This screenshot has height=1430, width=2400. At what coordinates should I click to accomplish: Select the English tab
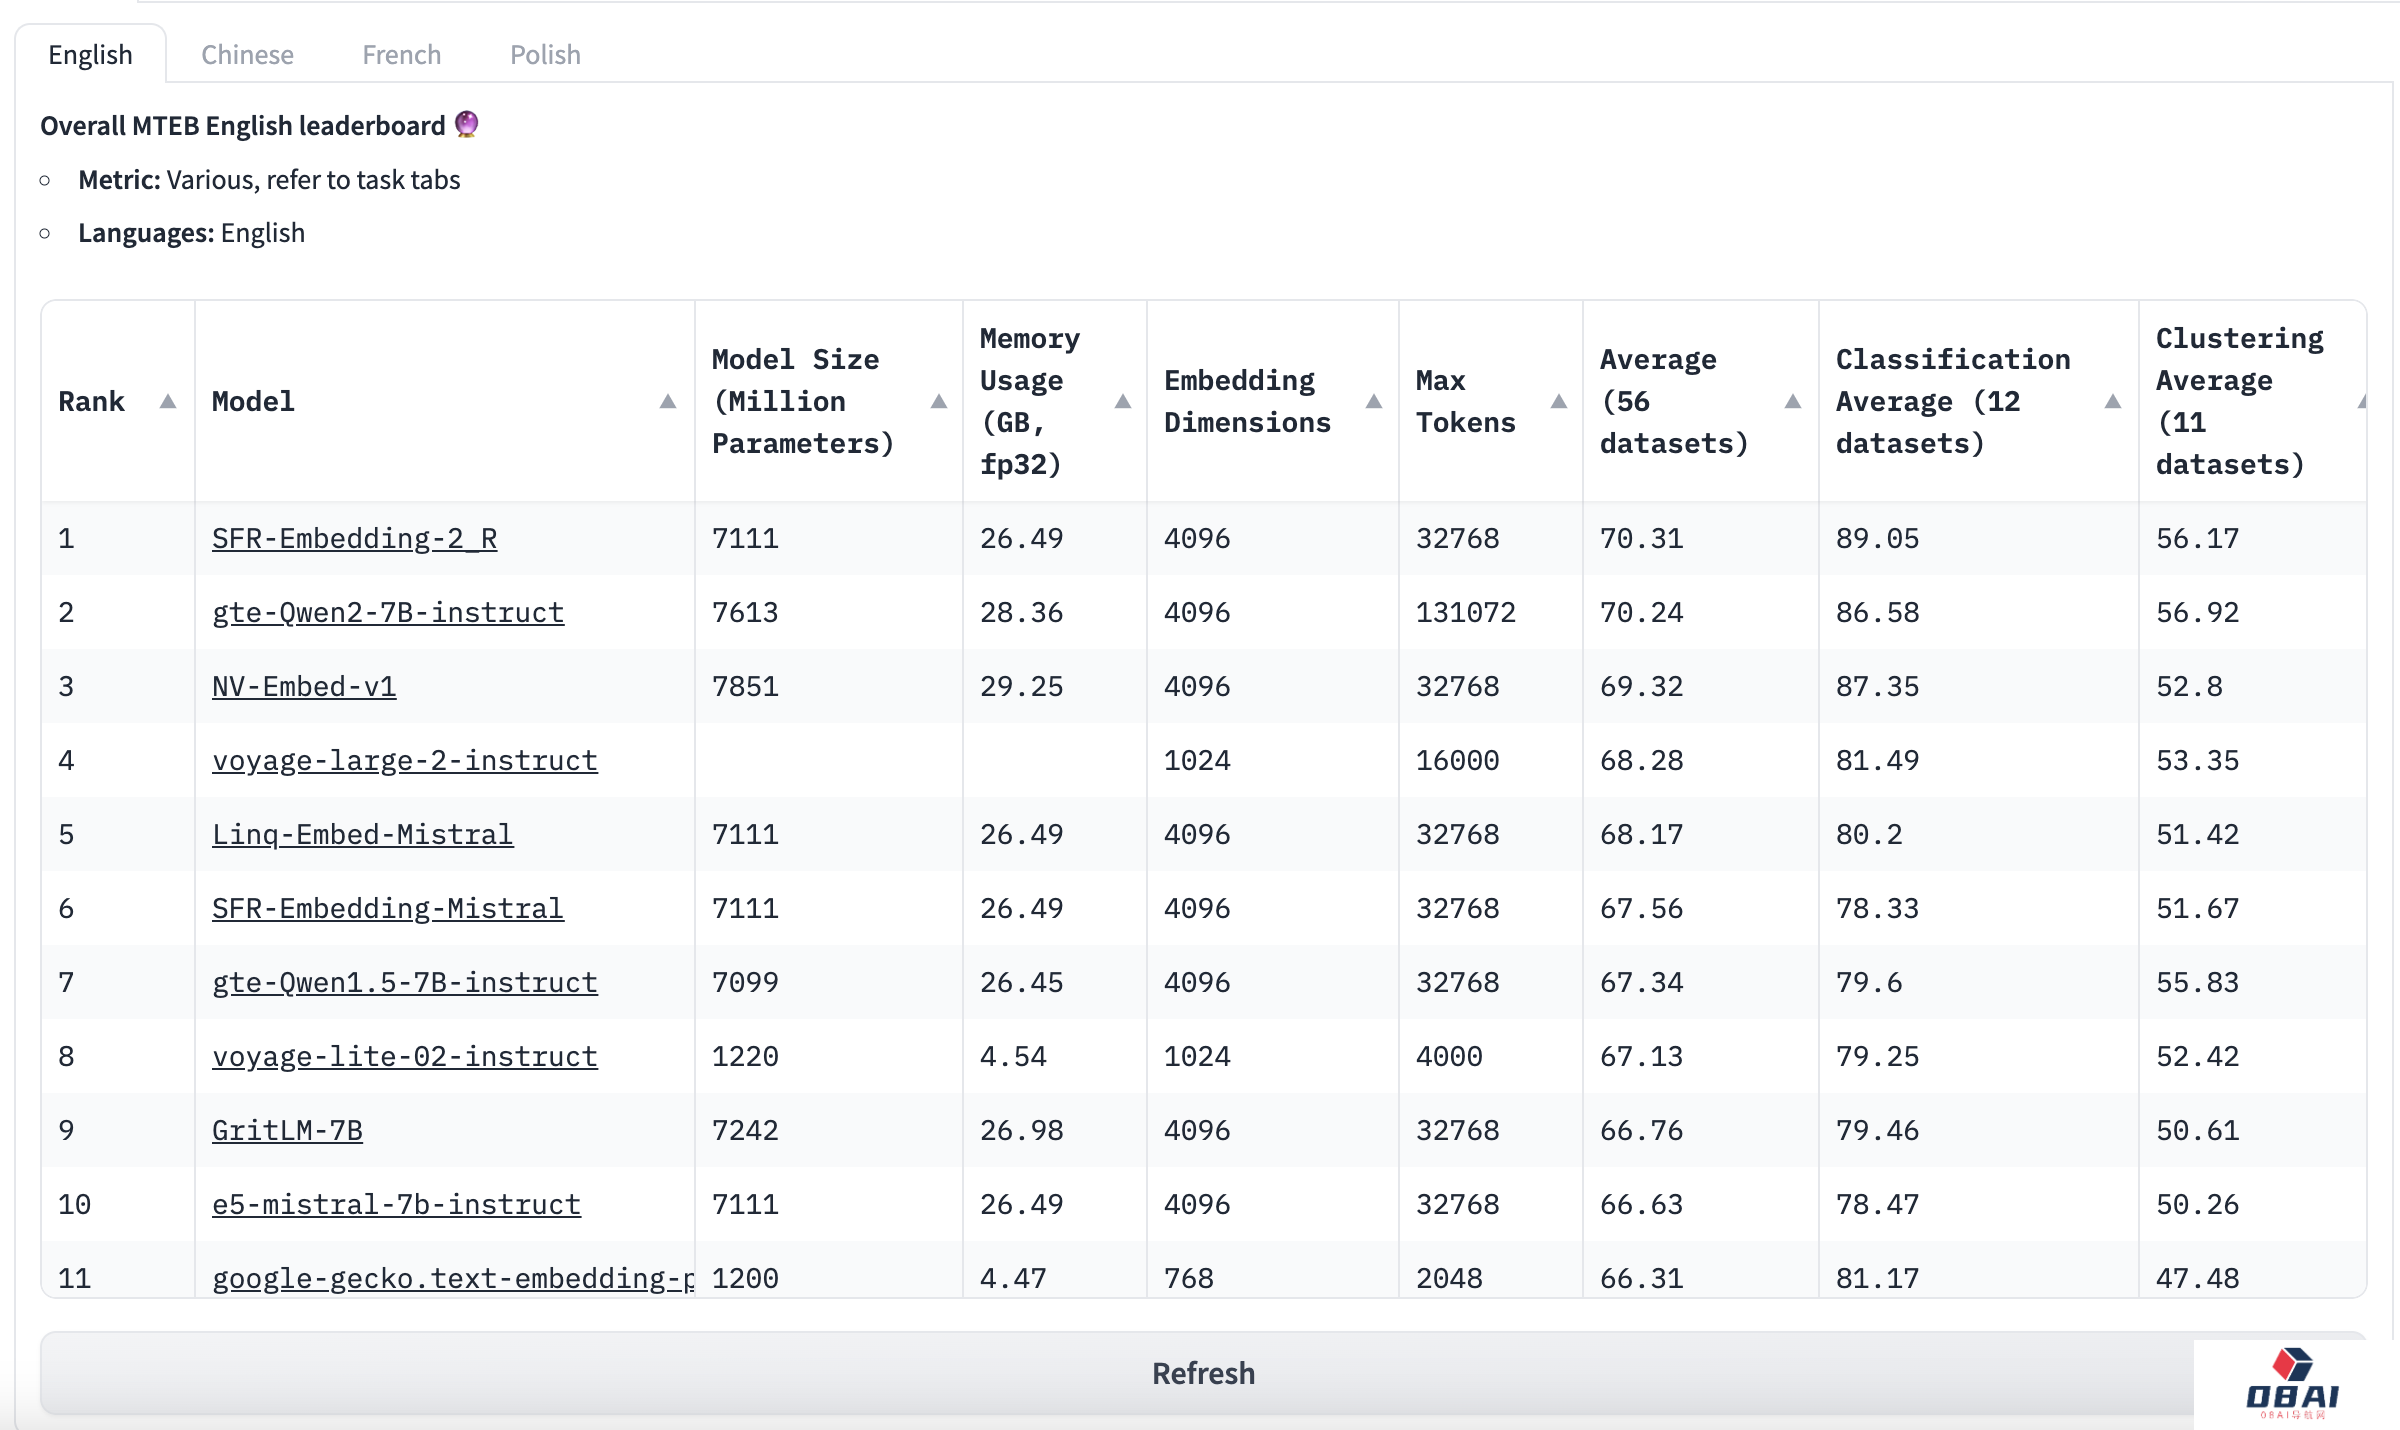click(x=90, y=54)
